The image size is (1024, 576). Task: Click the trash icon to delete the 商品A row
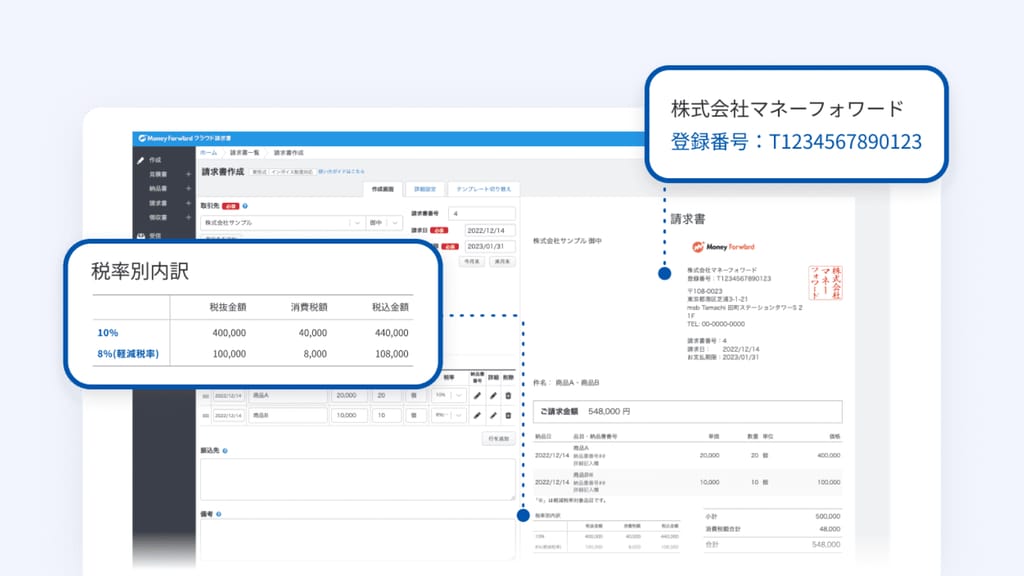pyautogui.click(x=508, y=396)
